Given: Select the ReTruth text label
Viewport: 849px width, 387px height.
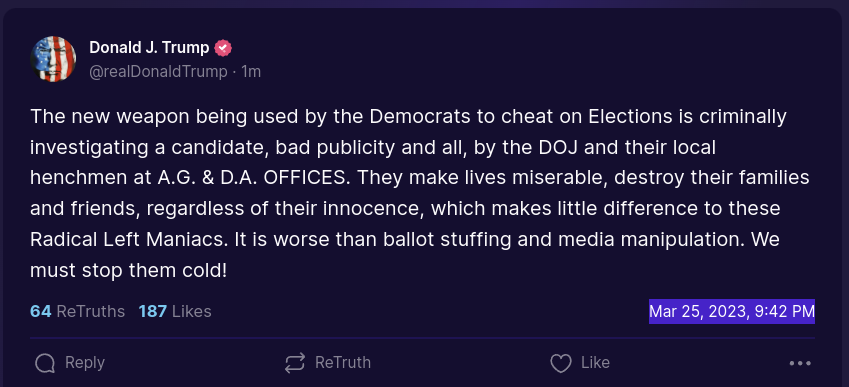Looking at the screenshot, I should tap(343, 363).
